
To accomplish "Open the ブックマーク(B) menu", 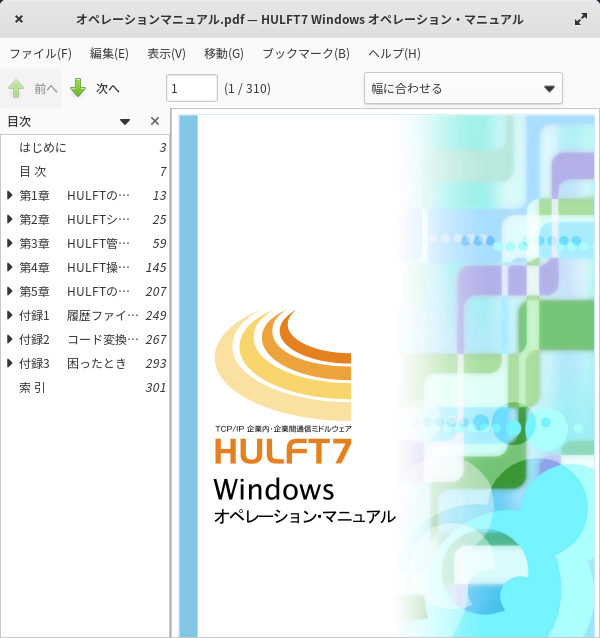I will pyautogui.click(x=306, y=54).
